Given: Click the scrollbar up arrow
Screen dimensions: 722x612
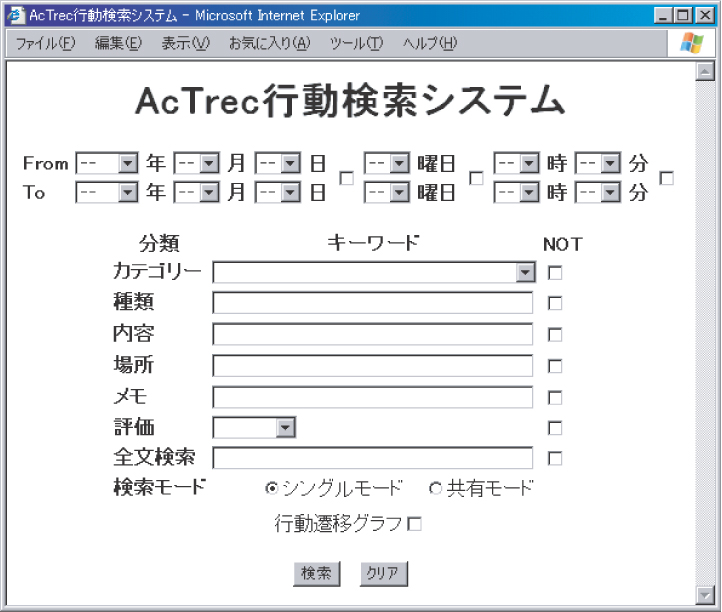Looking at the screenshot, I should pos(705,71).
